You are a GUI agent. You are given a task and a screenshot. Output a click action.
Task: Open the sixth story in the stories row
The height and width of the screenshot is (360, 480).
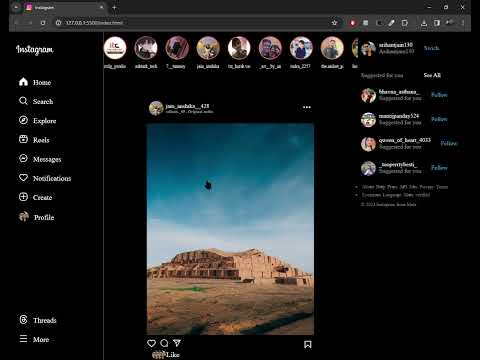270,48
